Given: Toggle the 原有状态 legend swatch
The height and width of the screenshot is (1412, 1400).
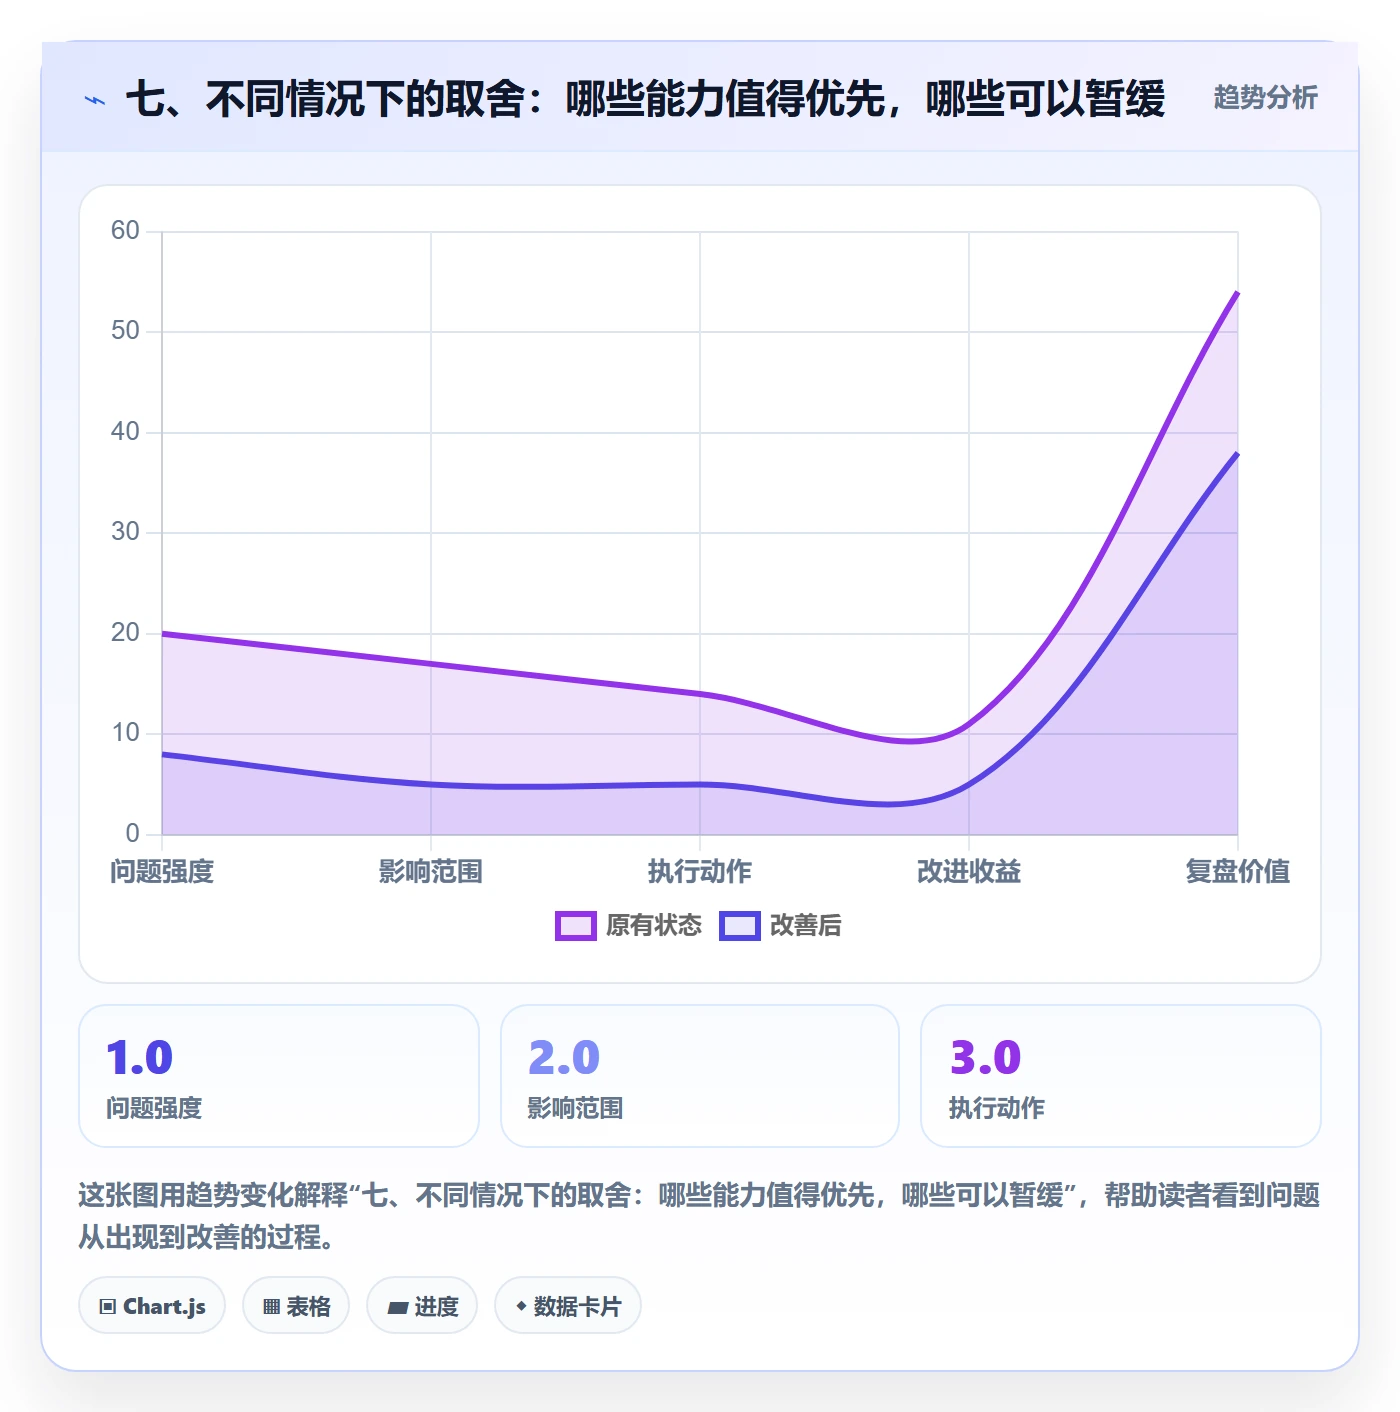Looking at the screenshot, I should point(576,926).
